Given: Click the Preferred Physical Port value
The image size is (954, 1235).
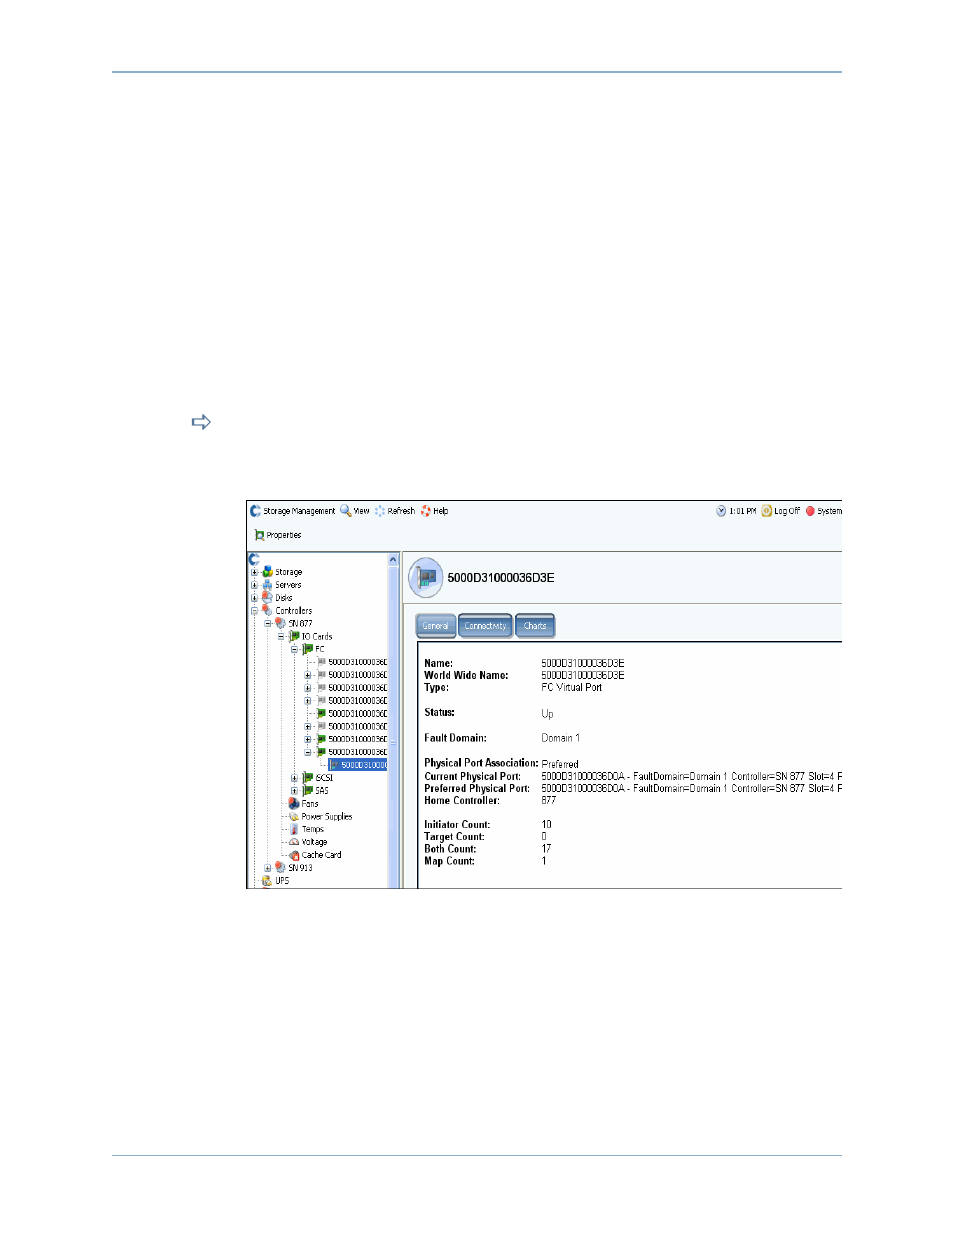Looking at the screenshot, I should point(691,788).
